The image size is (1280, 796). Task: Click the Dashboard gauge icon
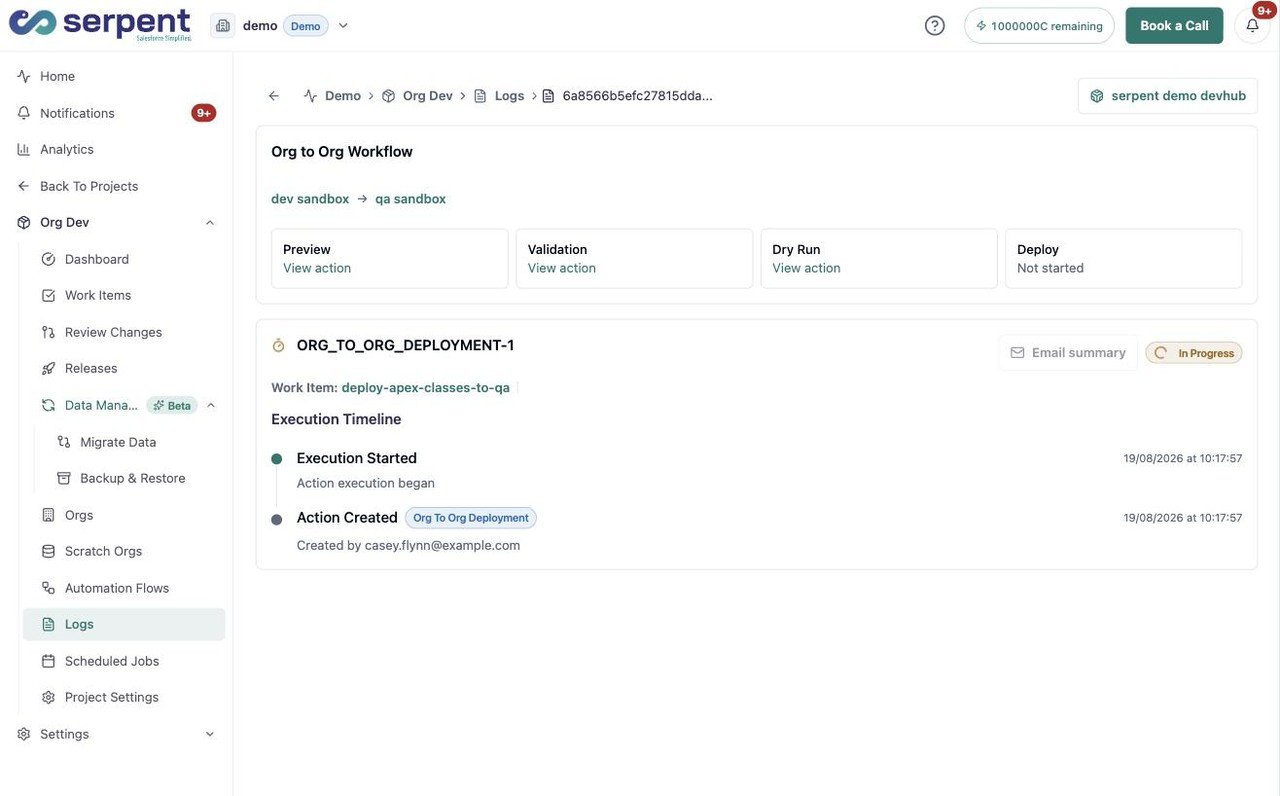48,259
